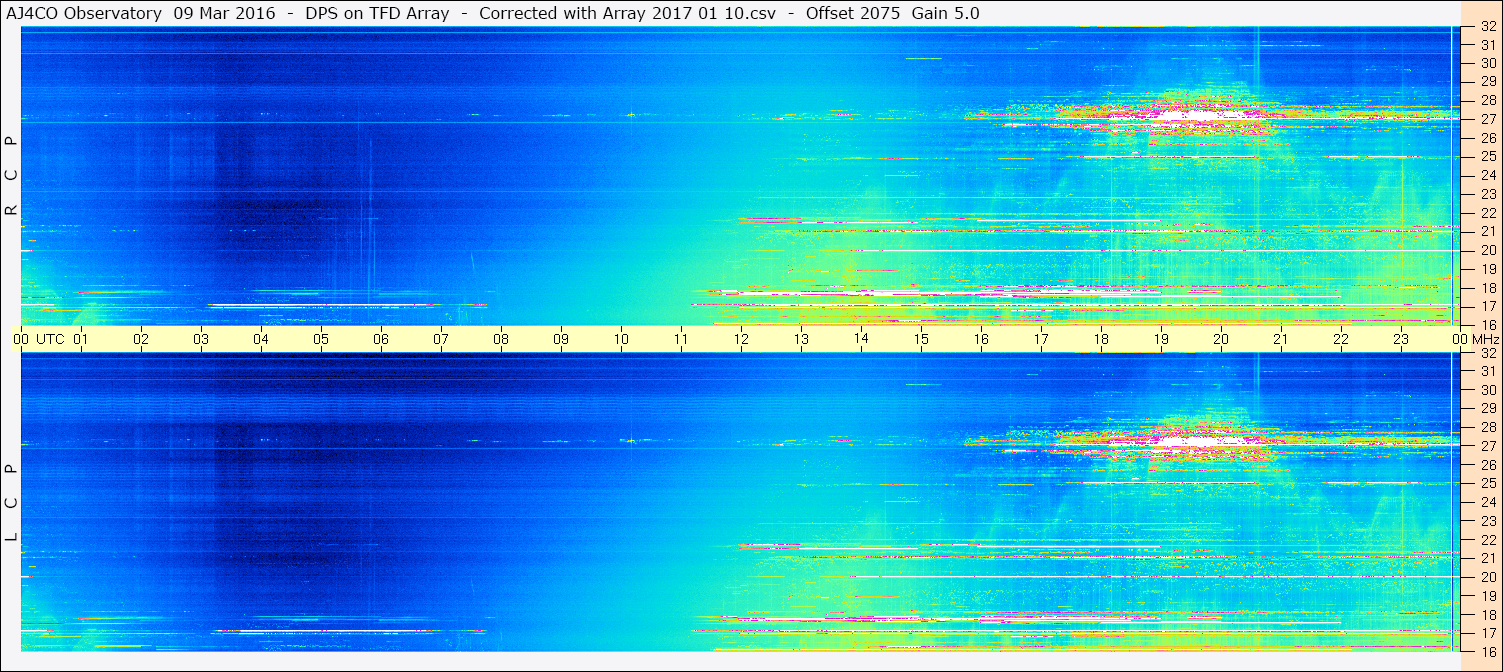Click 28 MHz on RCP frequency scale
Viewport: 1503px width, 672px height.
tap(1488, 100)
